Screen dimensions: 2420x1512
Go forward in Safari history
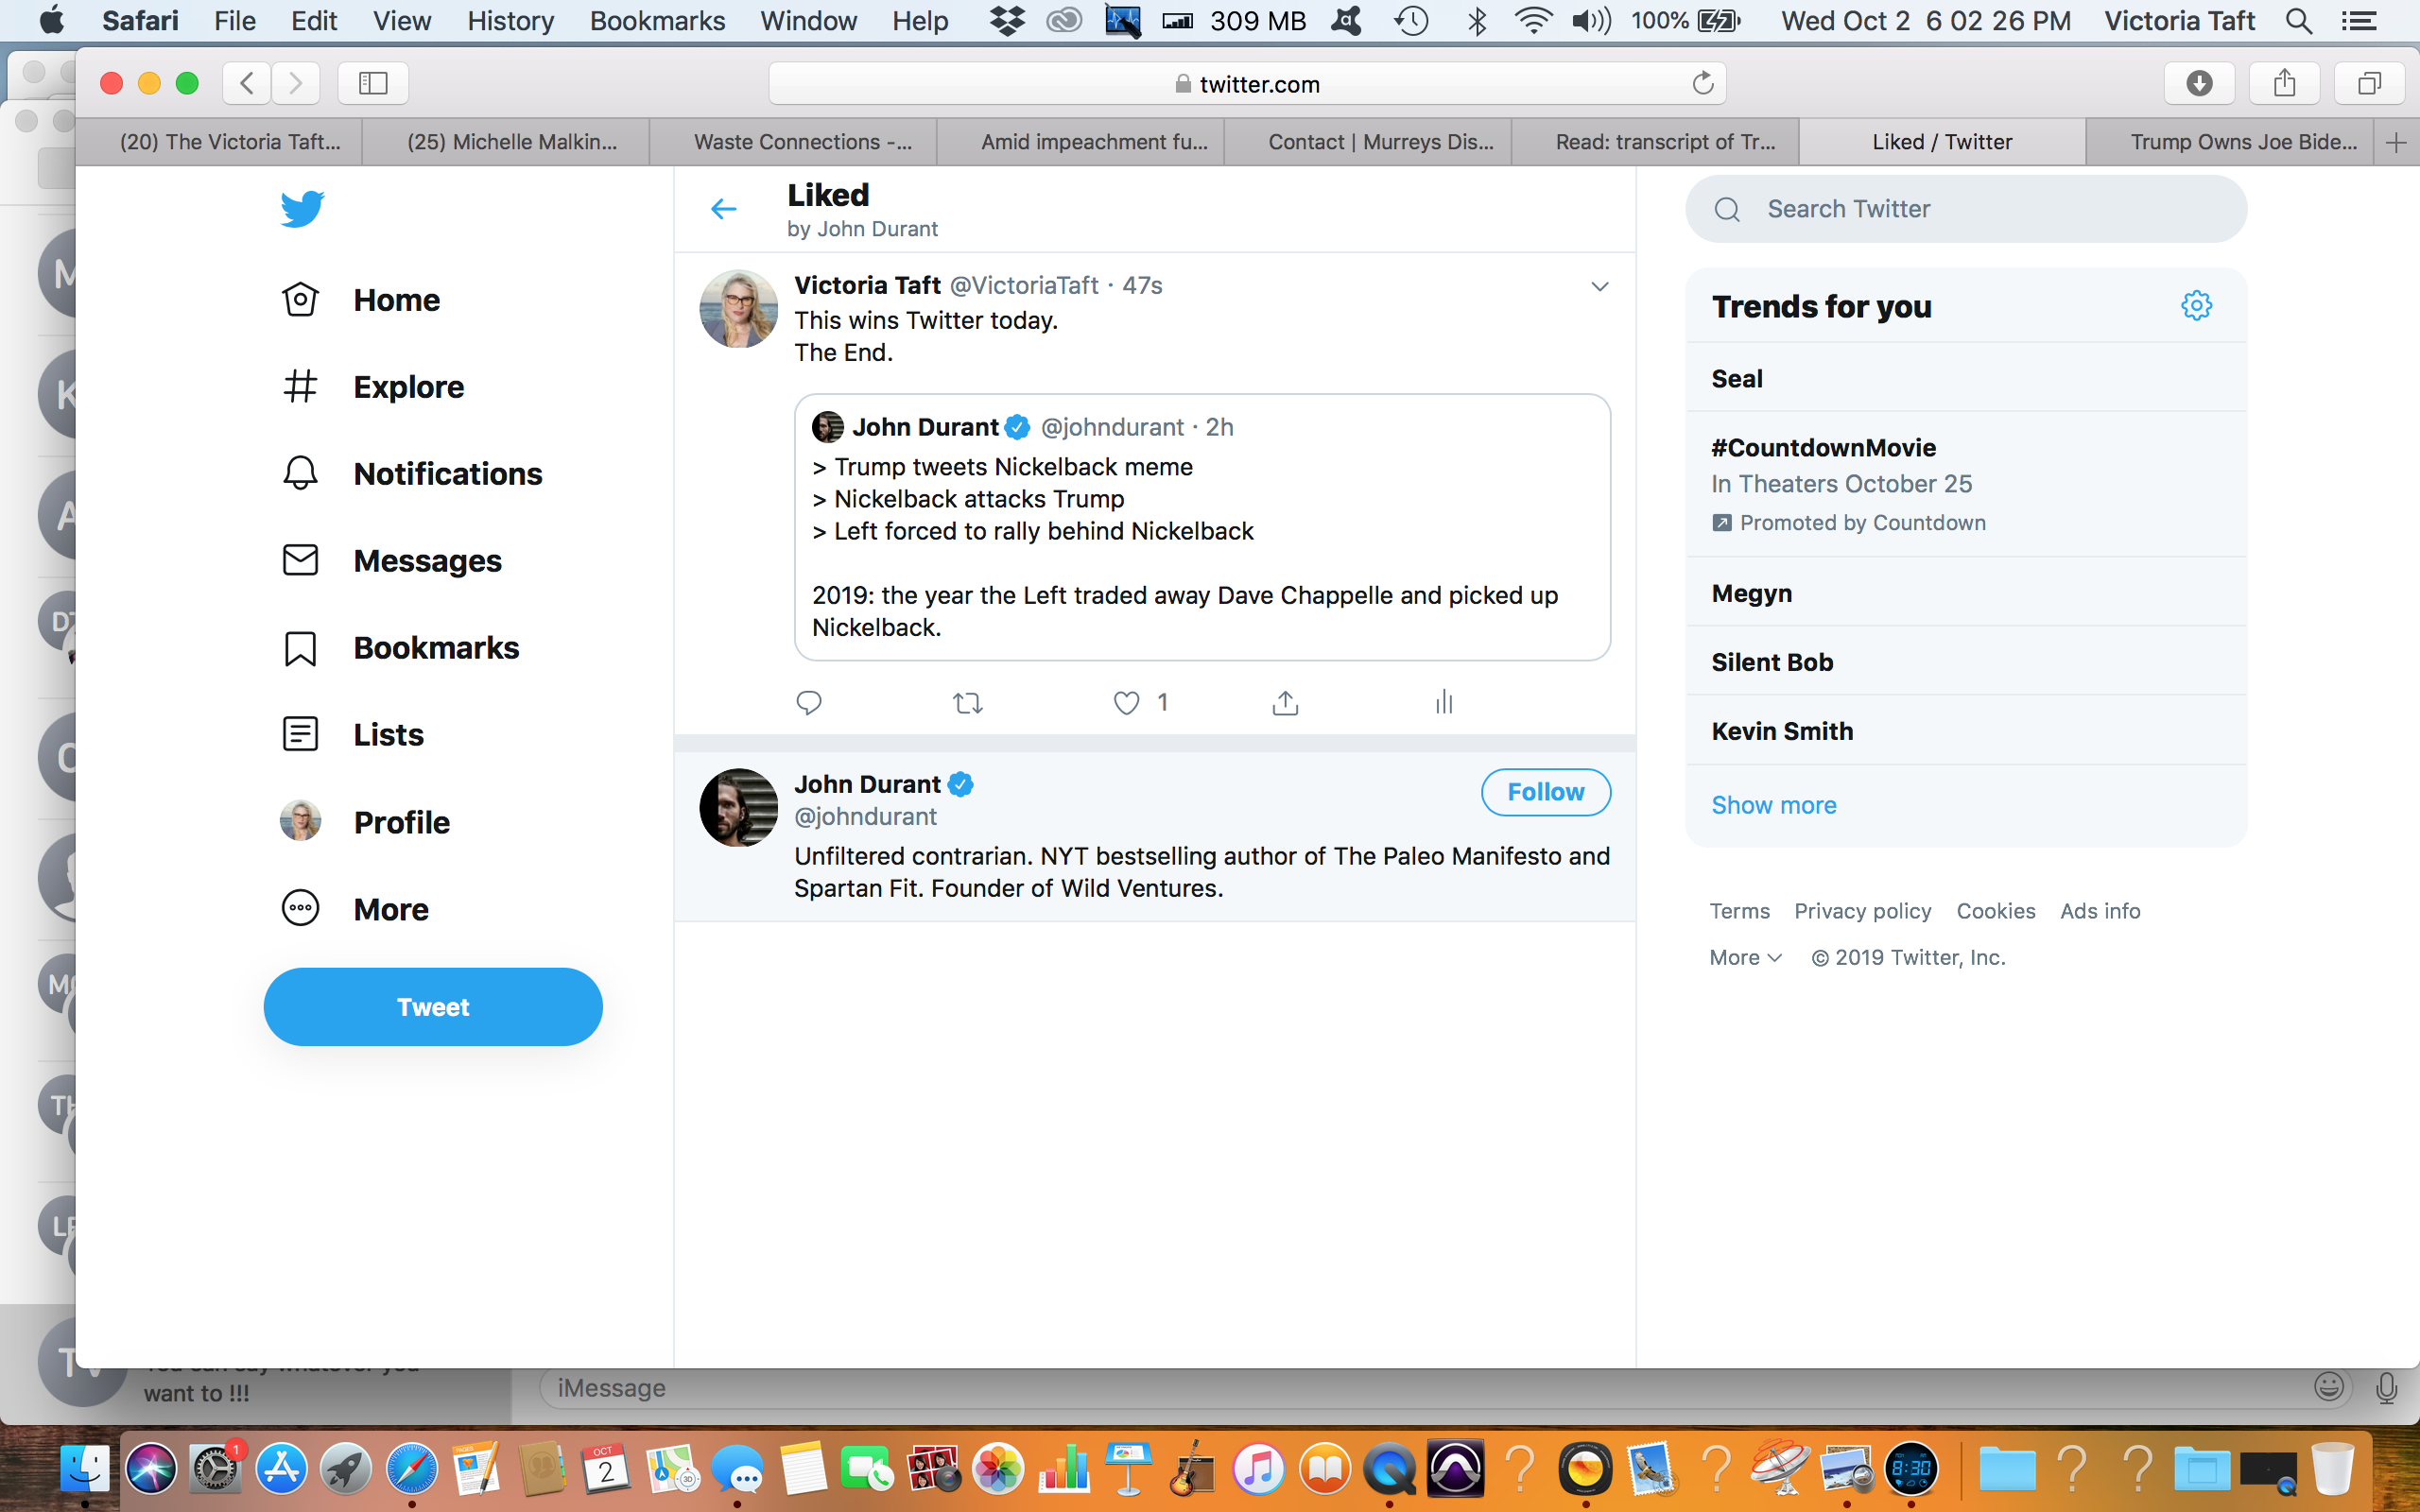pyautogui.click(x=295, y=83)
